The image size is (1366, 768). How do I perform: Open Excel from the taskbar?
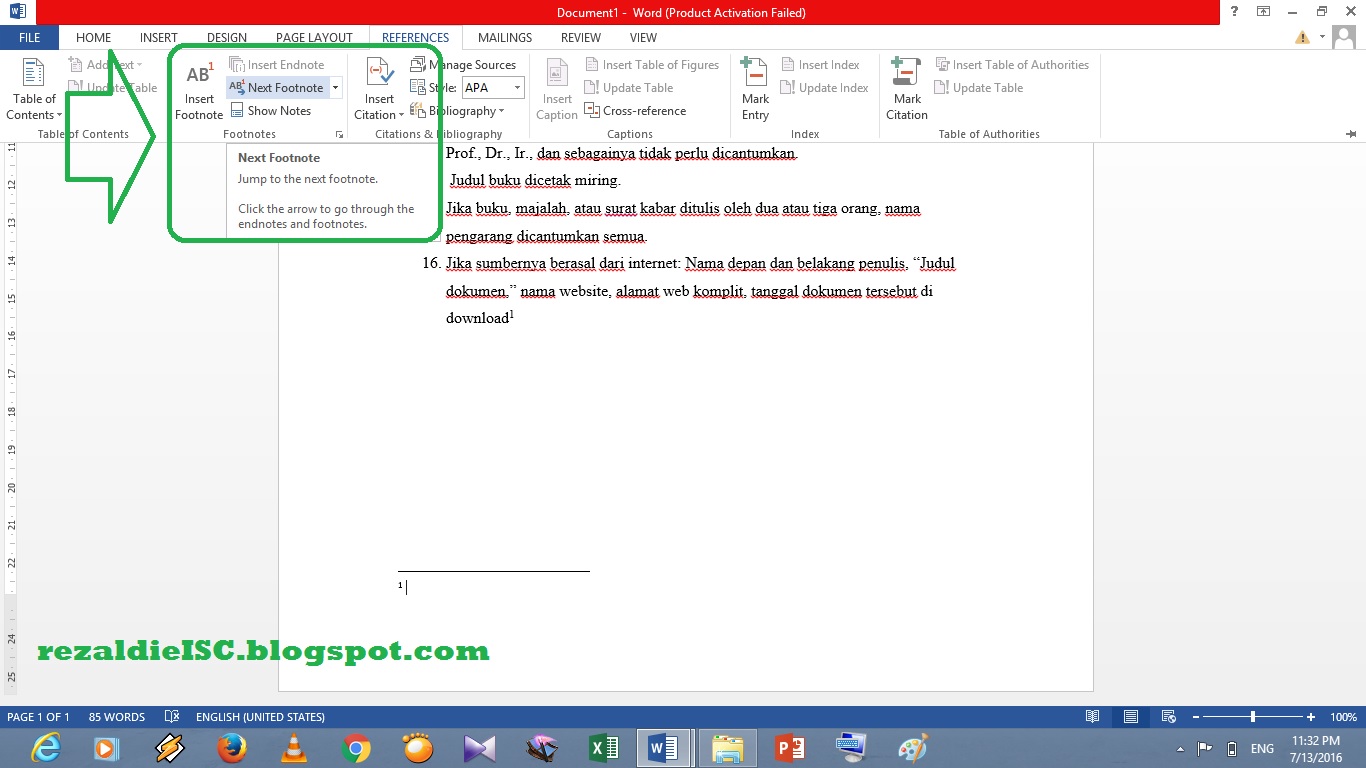pos(603,748)
